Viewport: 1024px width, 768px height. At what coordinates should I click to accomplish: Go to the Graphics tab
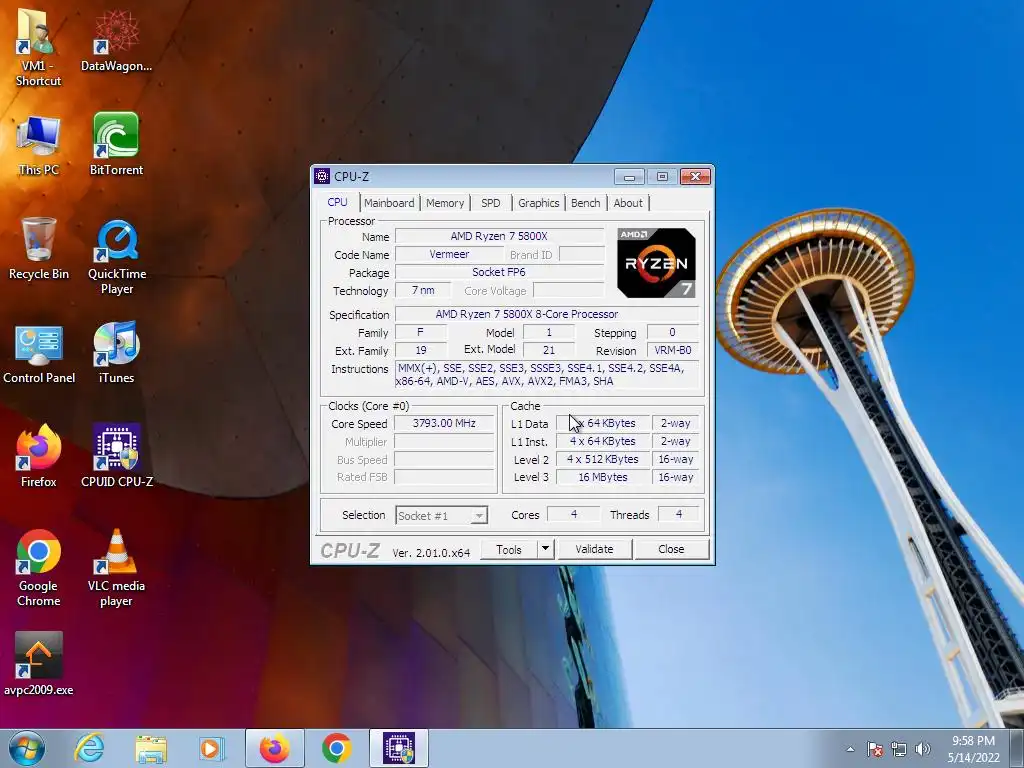click(539, 203)
